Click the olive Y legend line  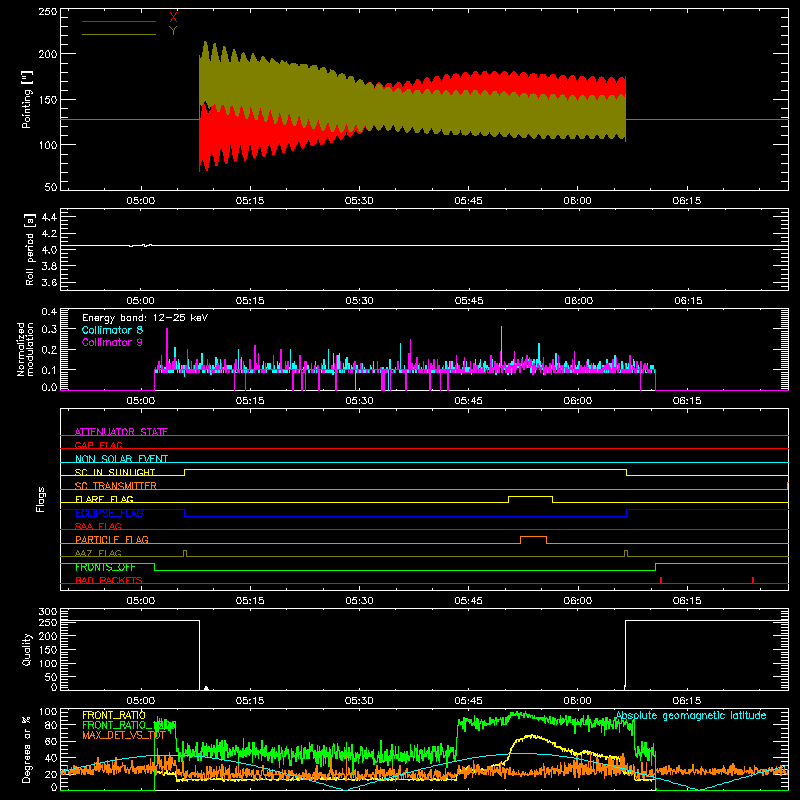[119, 34]
